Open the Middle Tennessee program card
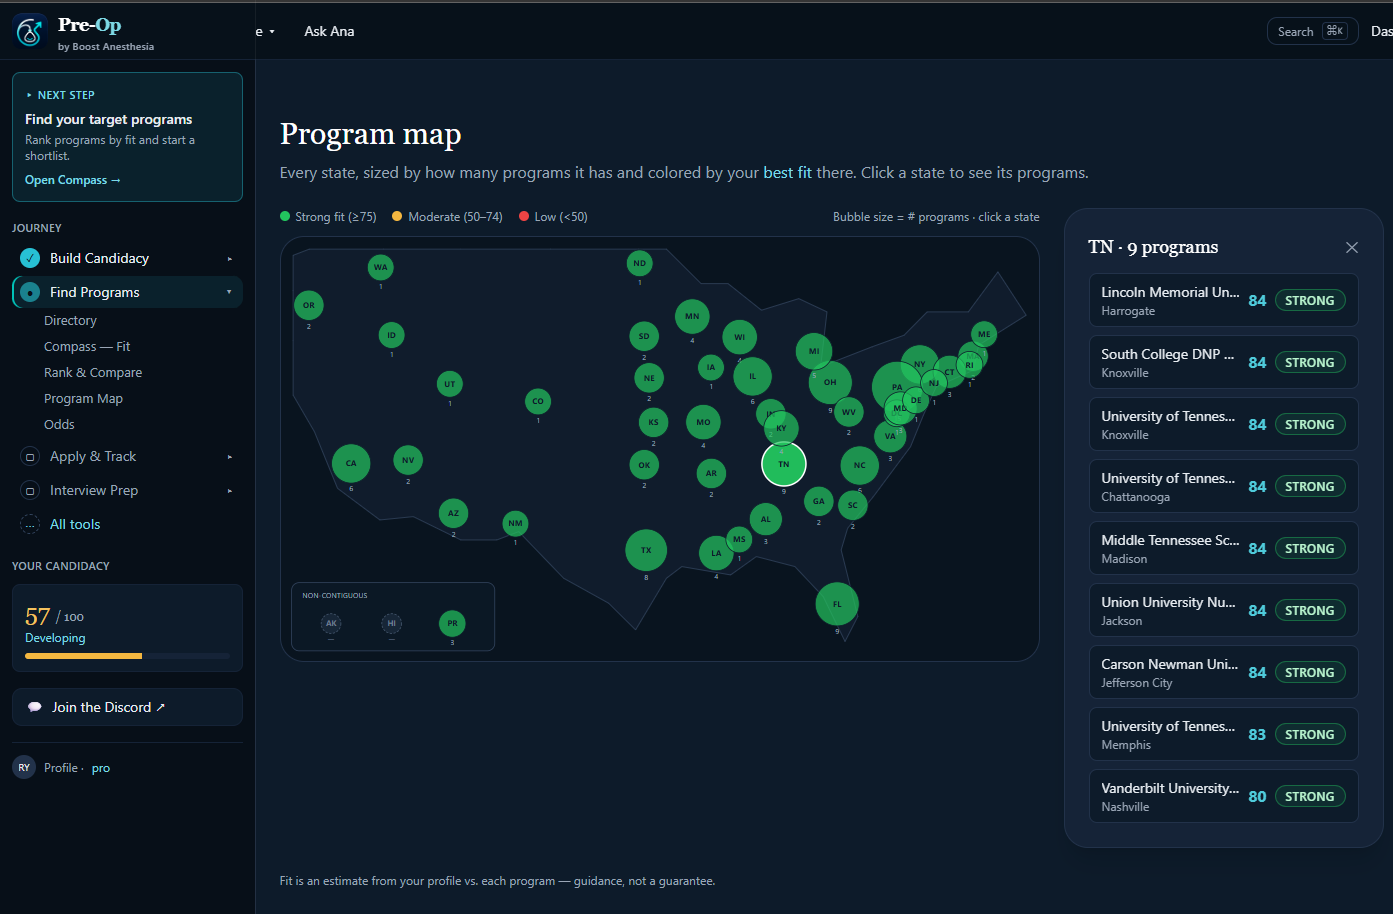This screenshot has width=1393, height=914. coord(1224,548)
